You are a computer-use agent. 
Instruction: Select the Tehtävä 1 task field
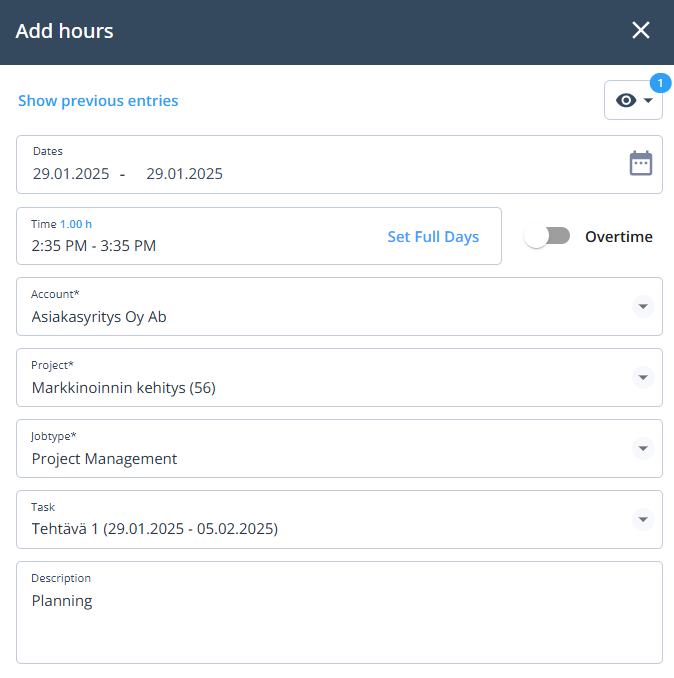(x=339, y=519)
